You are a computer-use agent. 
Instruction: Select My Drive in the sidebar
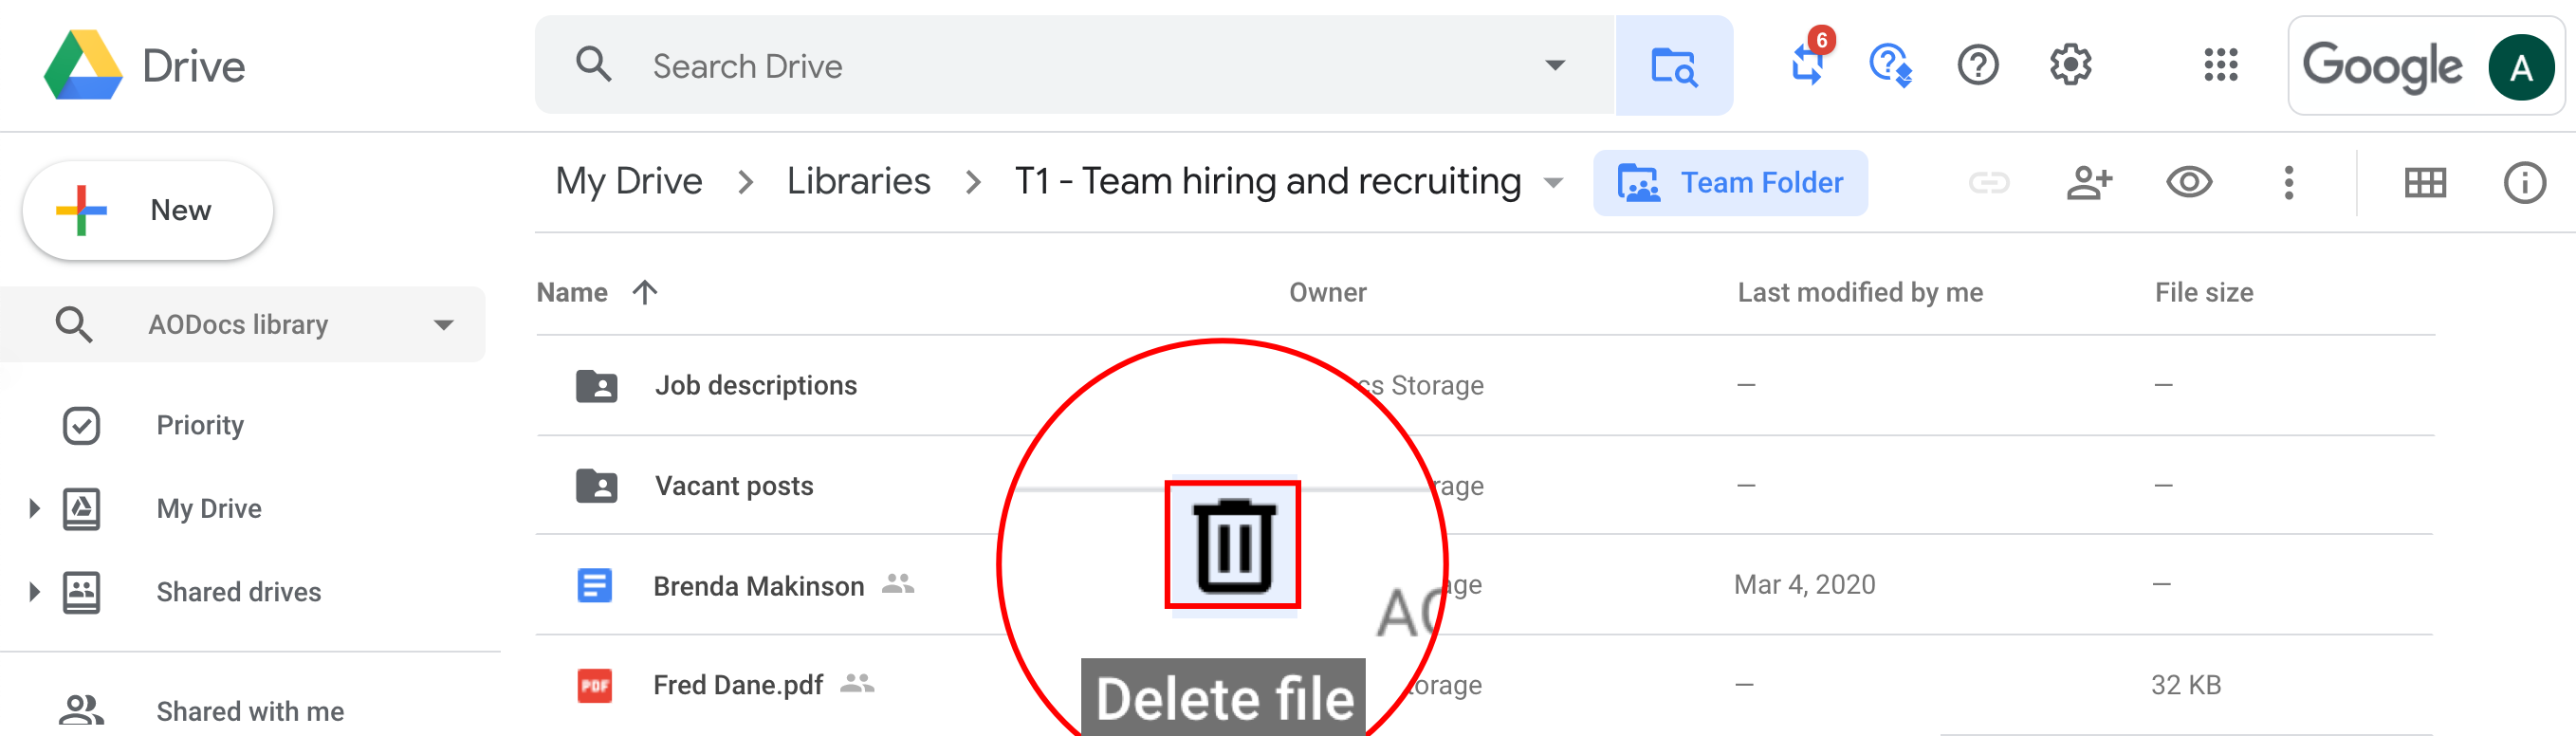point(209,508)
